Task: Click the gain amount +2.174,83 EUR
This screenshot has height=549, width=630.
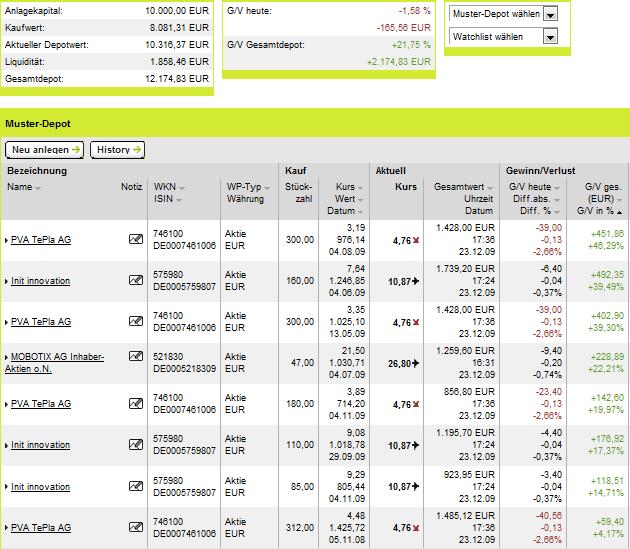Action: [399, 62]
